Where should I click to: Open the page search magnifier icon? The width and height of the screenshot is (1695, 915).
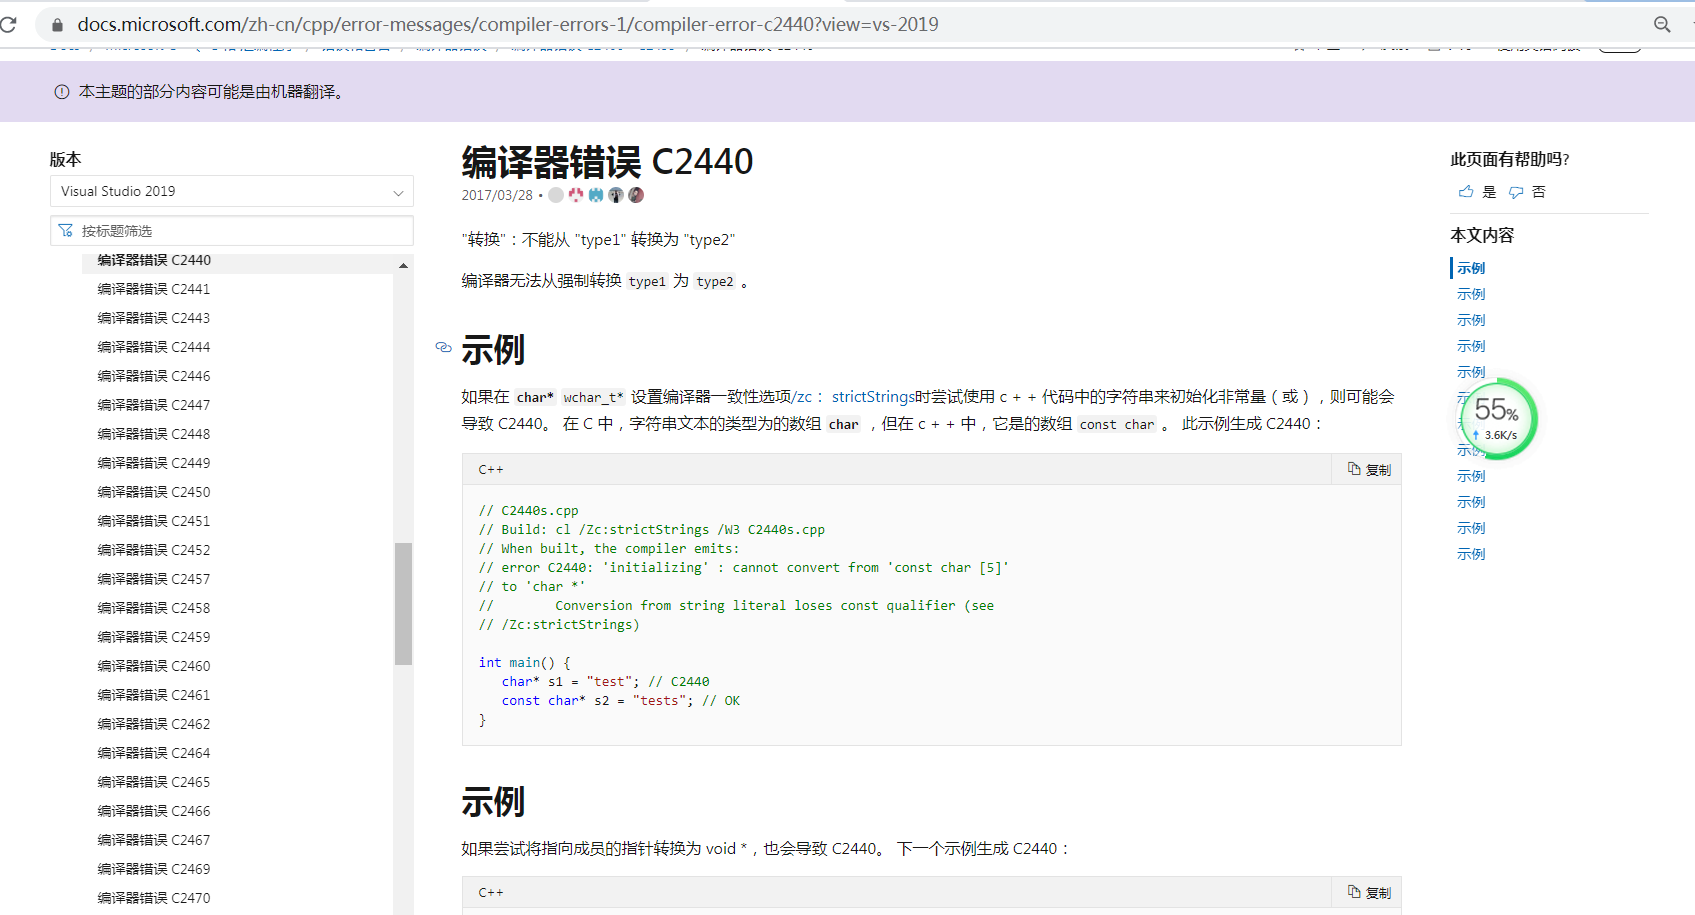[1662, 24]
